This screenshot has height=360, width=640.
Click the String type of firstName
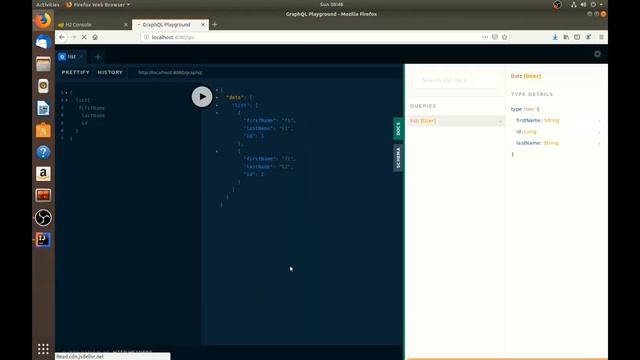(551, 120)
